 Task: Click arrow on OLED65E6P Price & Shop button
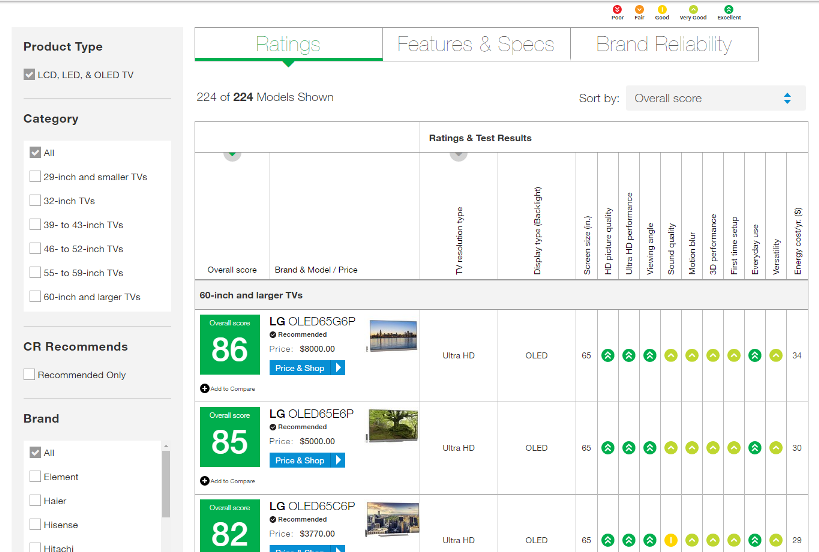(338, 460)
